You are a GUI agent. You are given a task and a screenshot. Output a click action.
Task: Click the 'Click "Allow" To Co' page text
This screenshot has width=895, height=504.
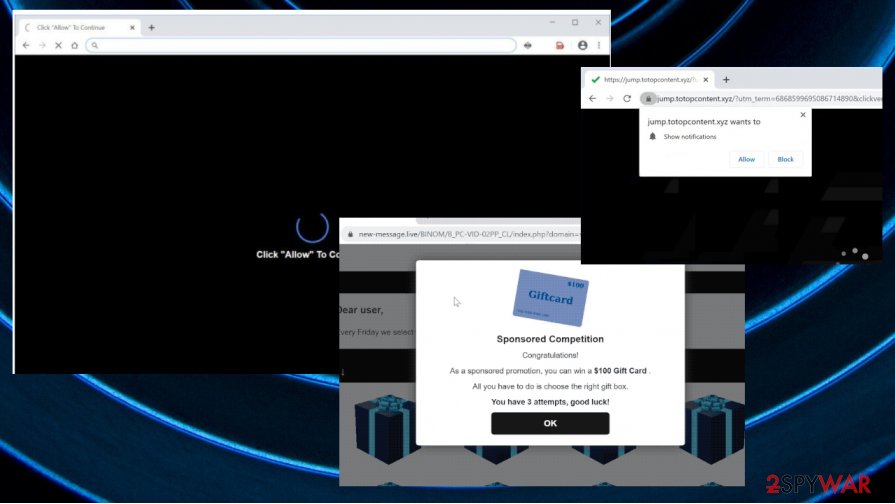click(x=297, y=255)
